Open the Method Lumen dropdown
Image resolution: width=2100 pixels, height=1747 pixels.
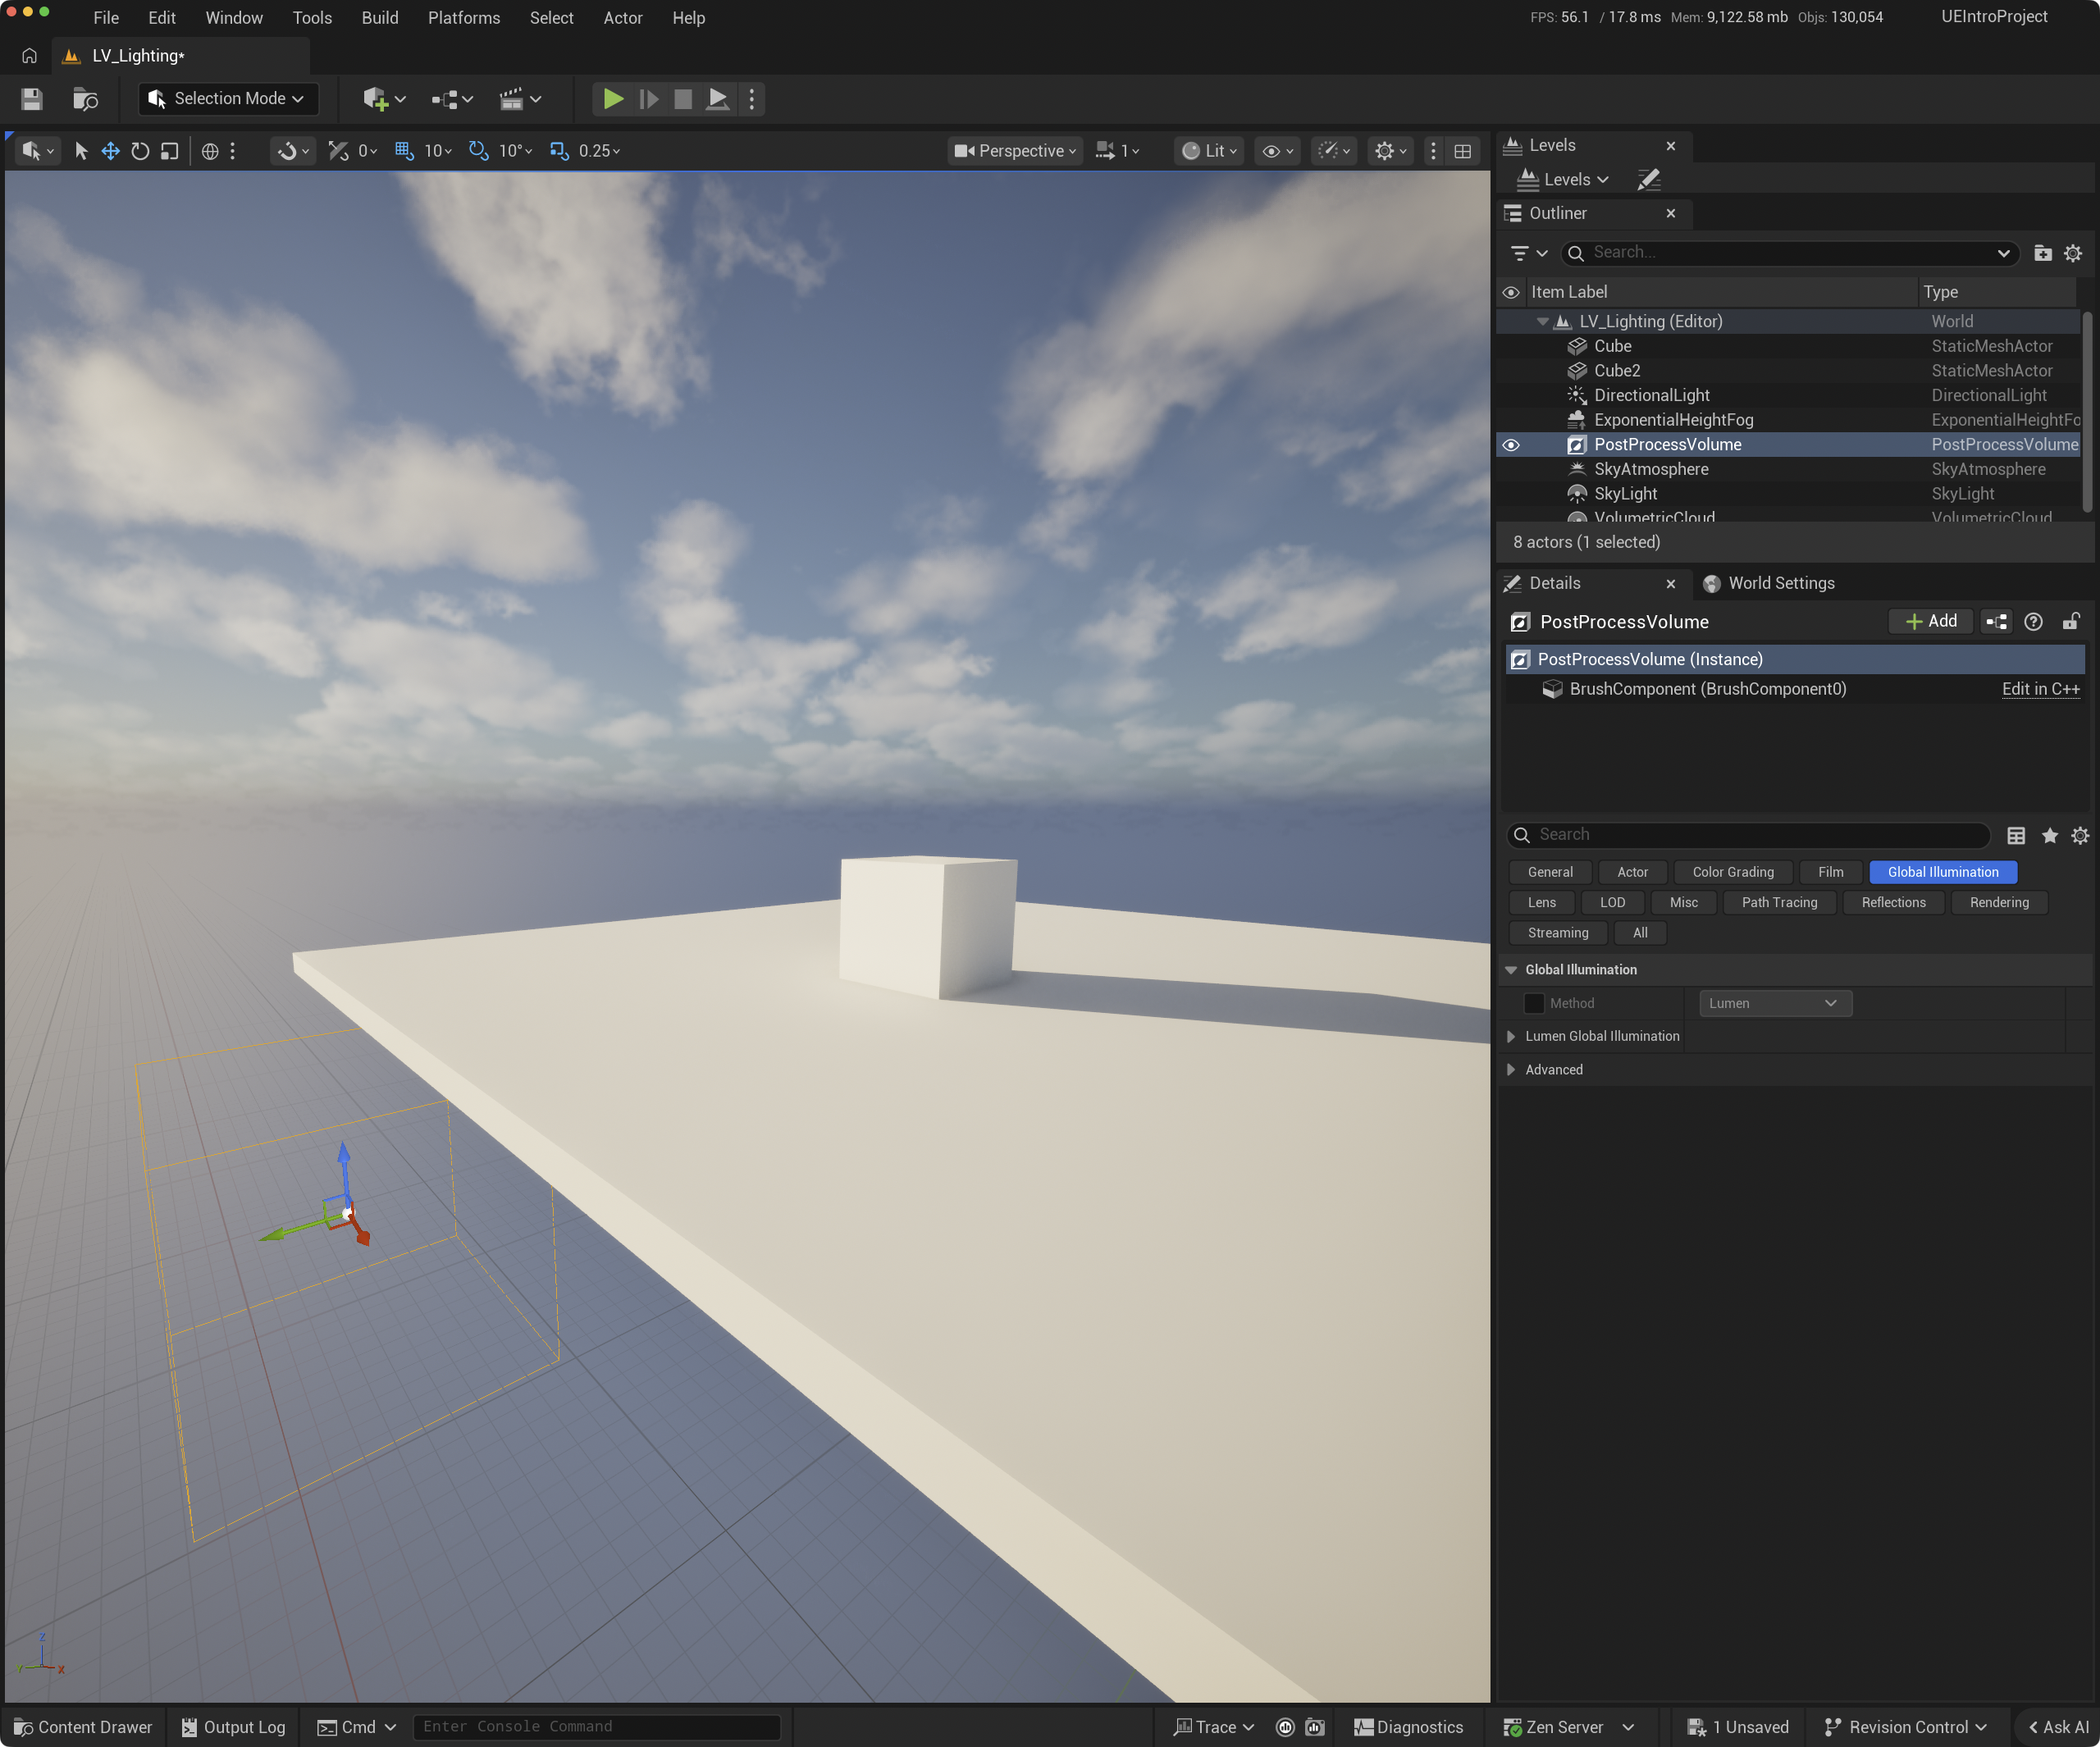coord(1775,1003)
